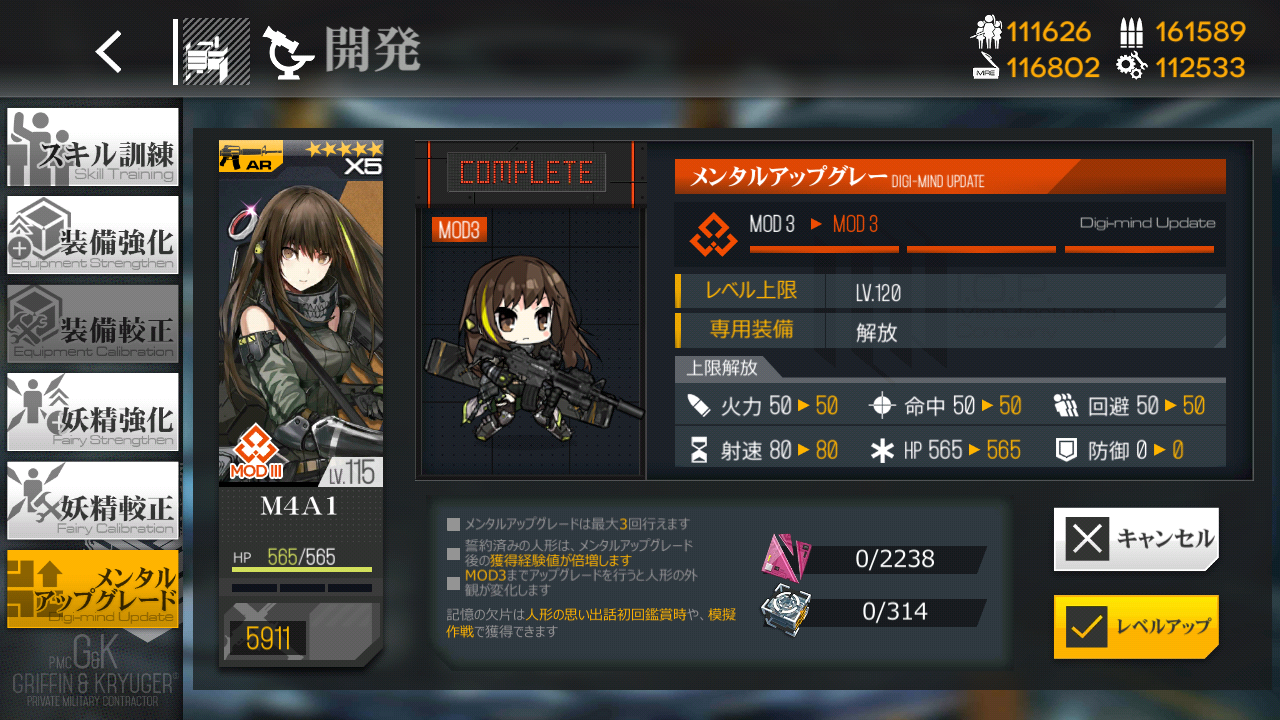Click the parts gear resource icon
The height and width of the screenshot is (720, 1280).
pos(1131,68)
